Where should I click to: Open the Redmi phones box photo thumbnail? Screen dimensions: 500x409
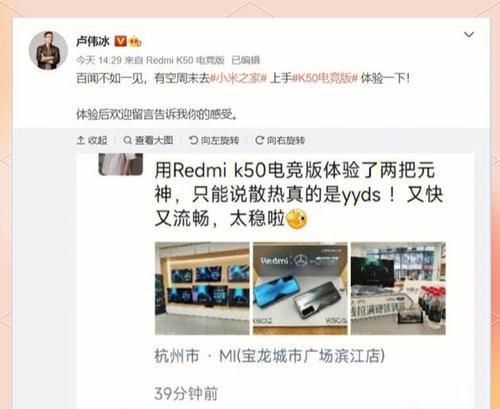(300, 288)
